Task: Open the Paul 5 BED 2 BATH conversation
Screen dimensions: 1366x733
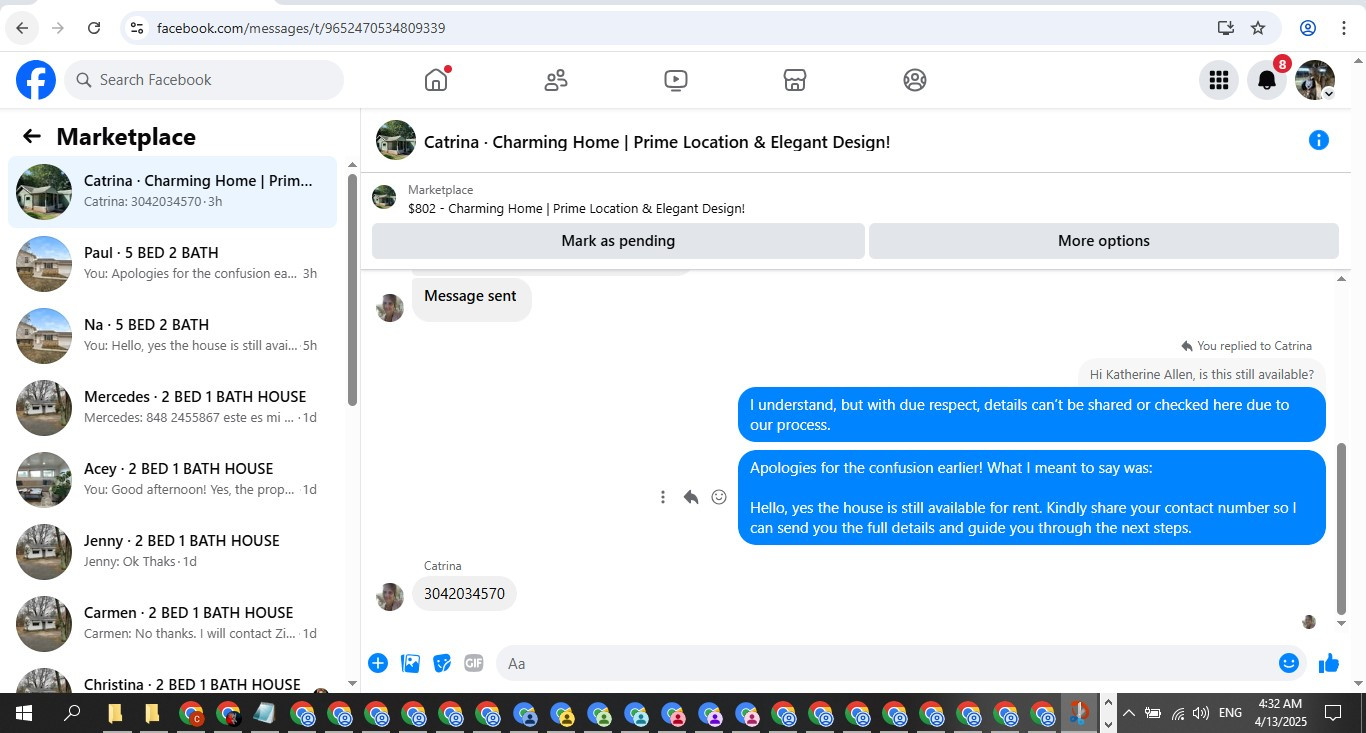Action: [172, 263]
